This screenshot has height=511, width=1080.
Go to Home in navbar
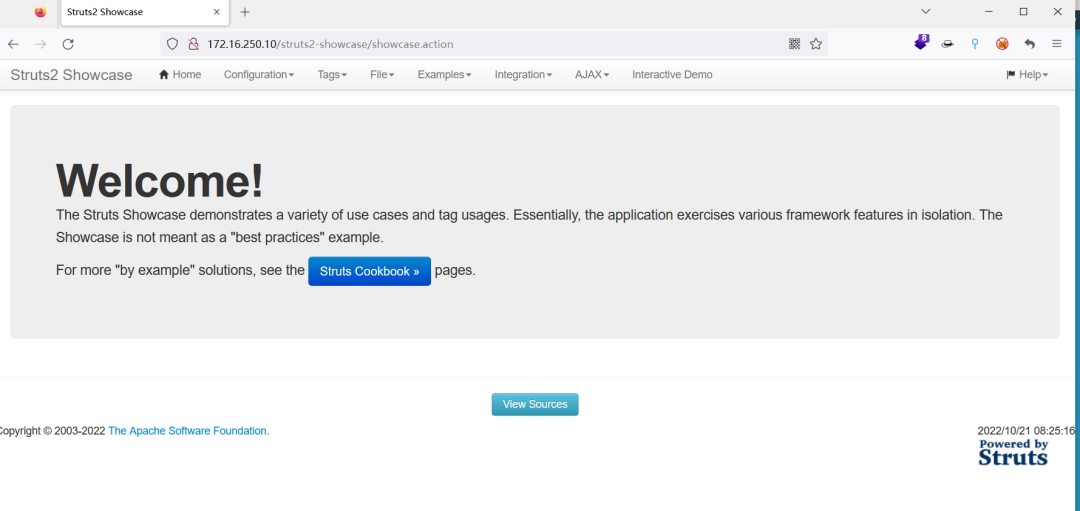click(x=180, y=74)
